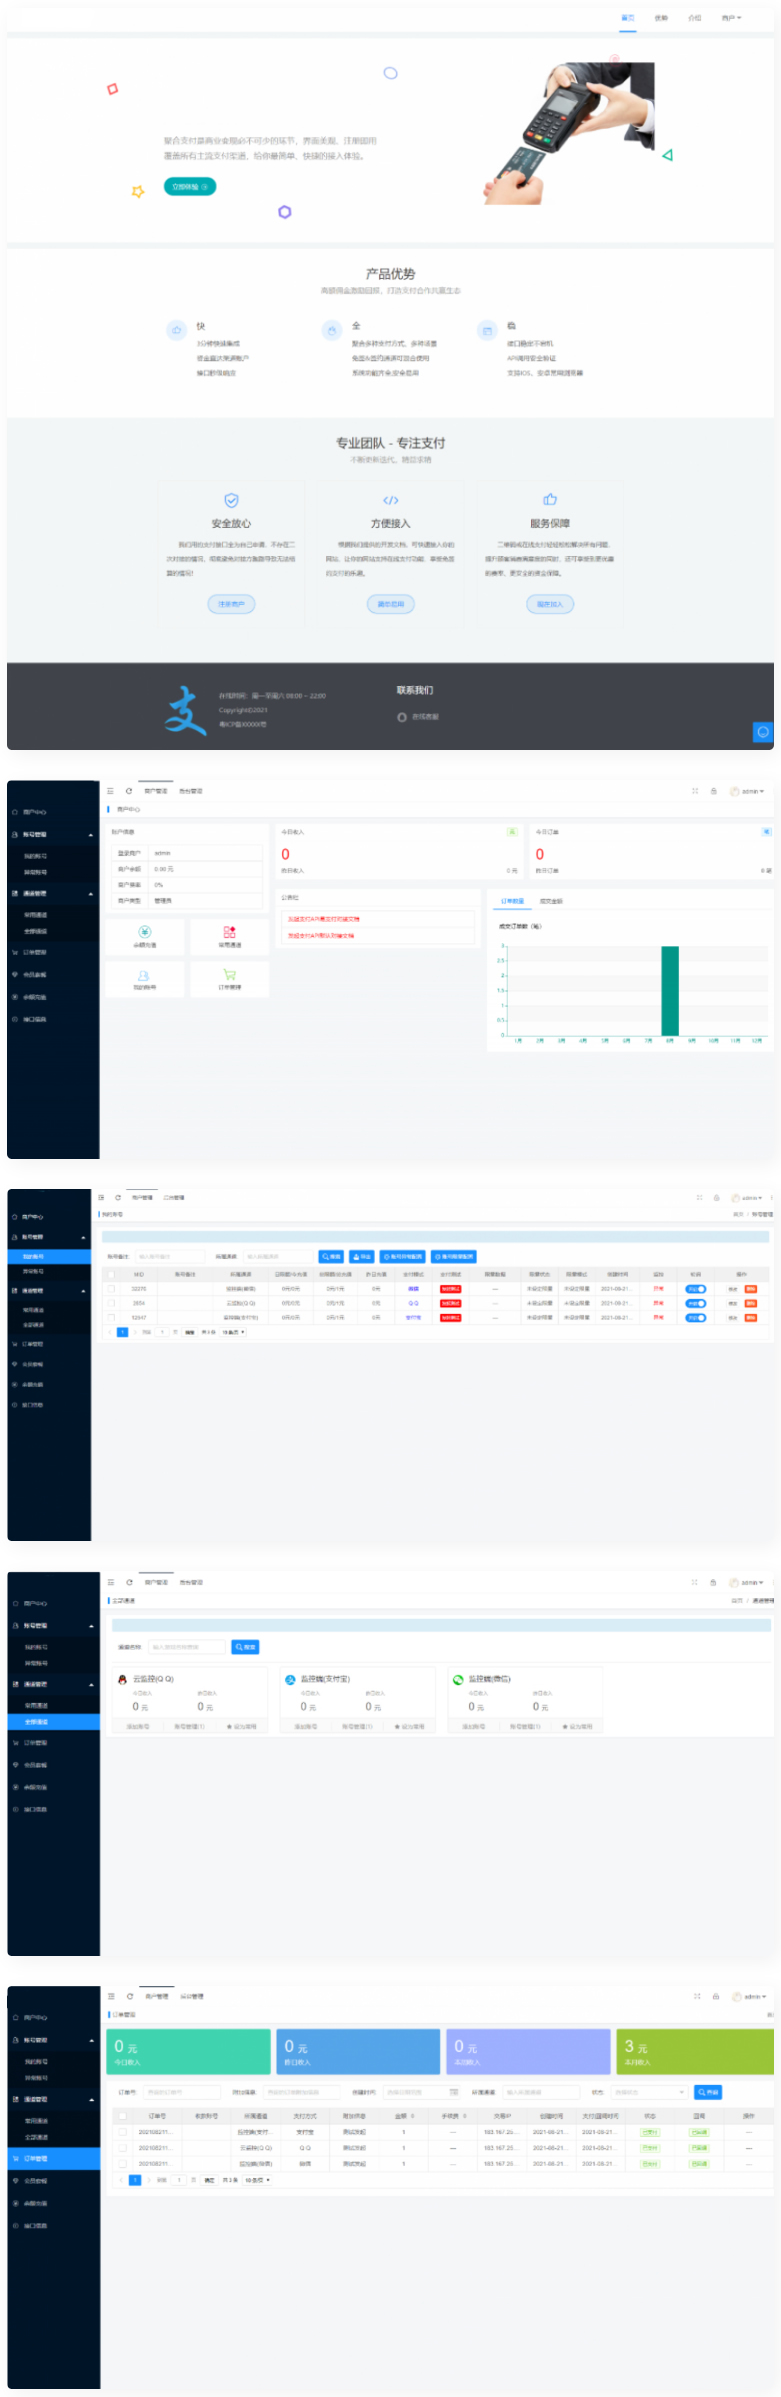
Task: Switch to the second chart tab beside 订单数量
Action: pyautogui.click(x=551, y=901)
